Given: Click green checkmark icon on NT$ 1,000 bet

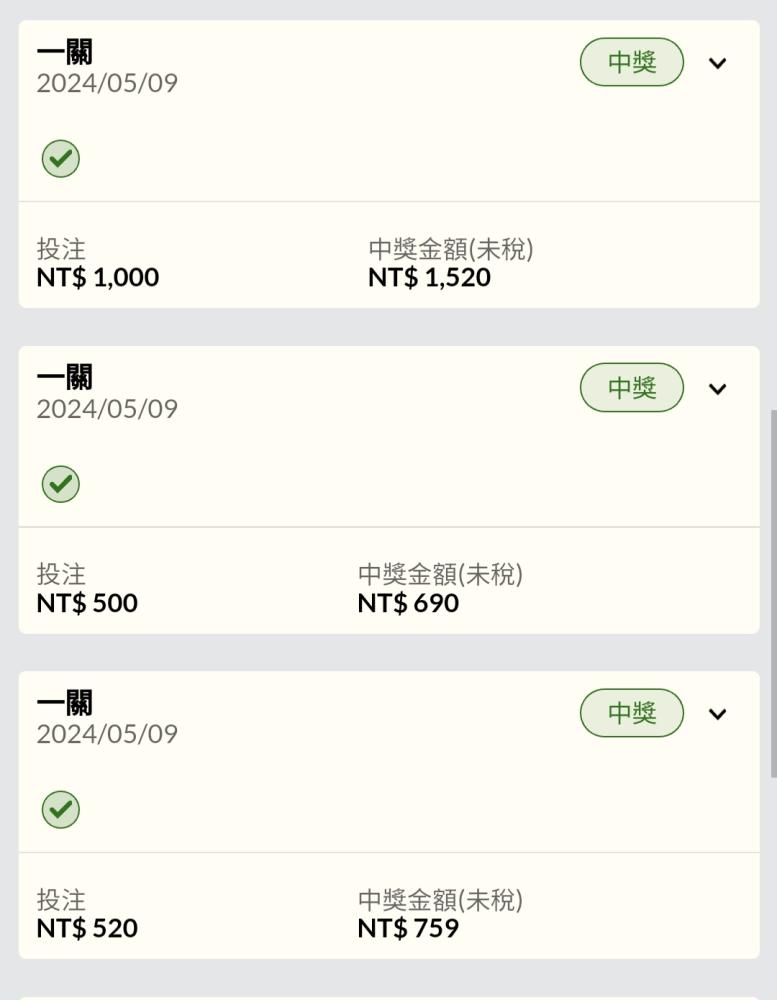Looking at the screenshot, I should [x=61, y=159].
